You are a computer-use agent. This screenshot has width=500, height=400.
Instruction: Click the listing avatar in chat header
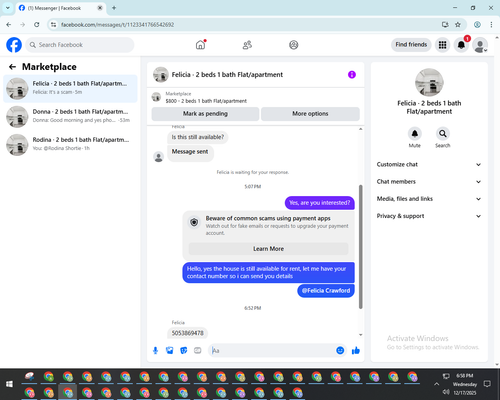coord(161,75)
